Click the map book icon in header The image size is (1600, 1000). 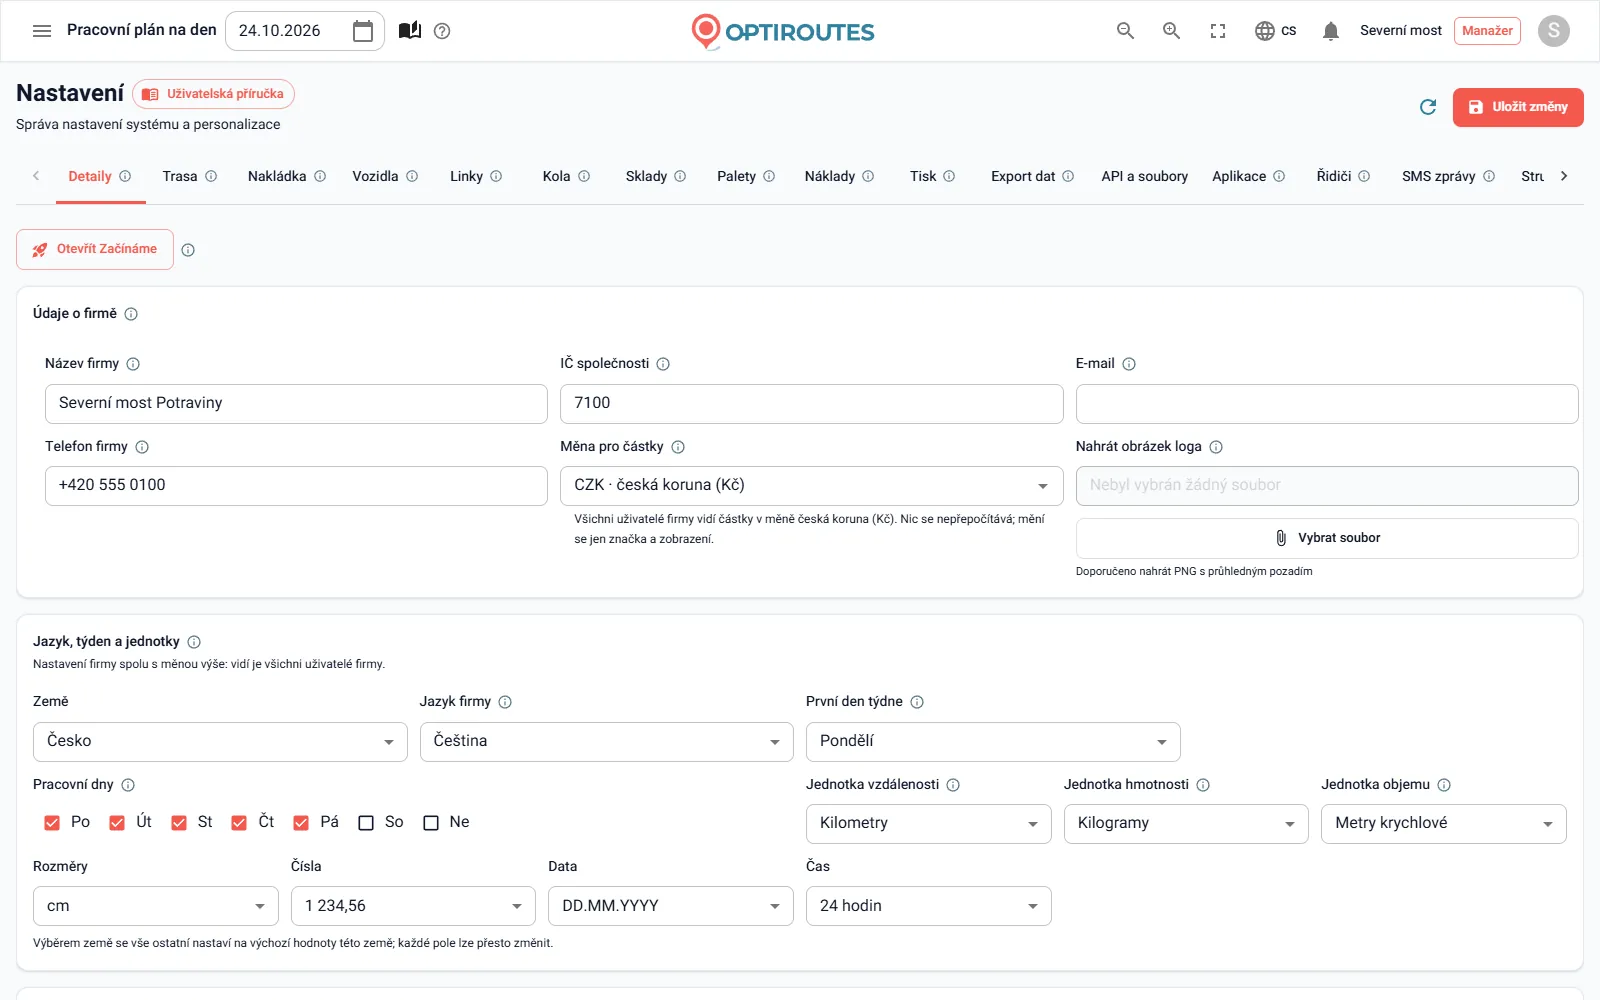click(410, 31)
